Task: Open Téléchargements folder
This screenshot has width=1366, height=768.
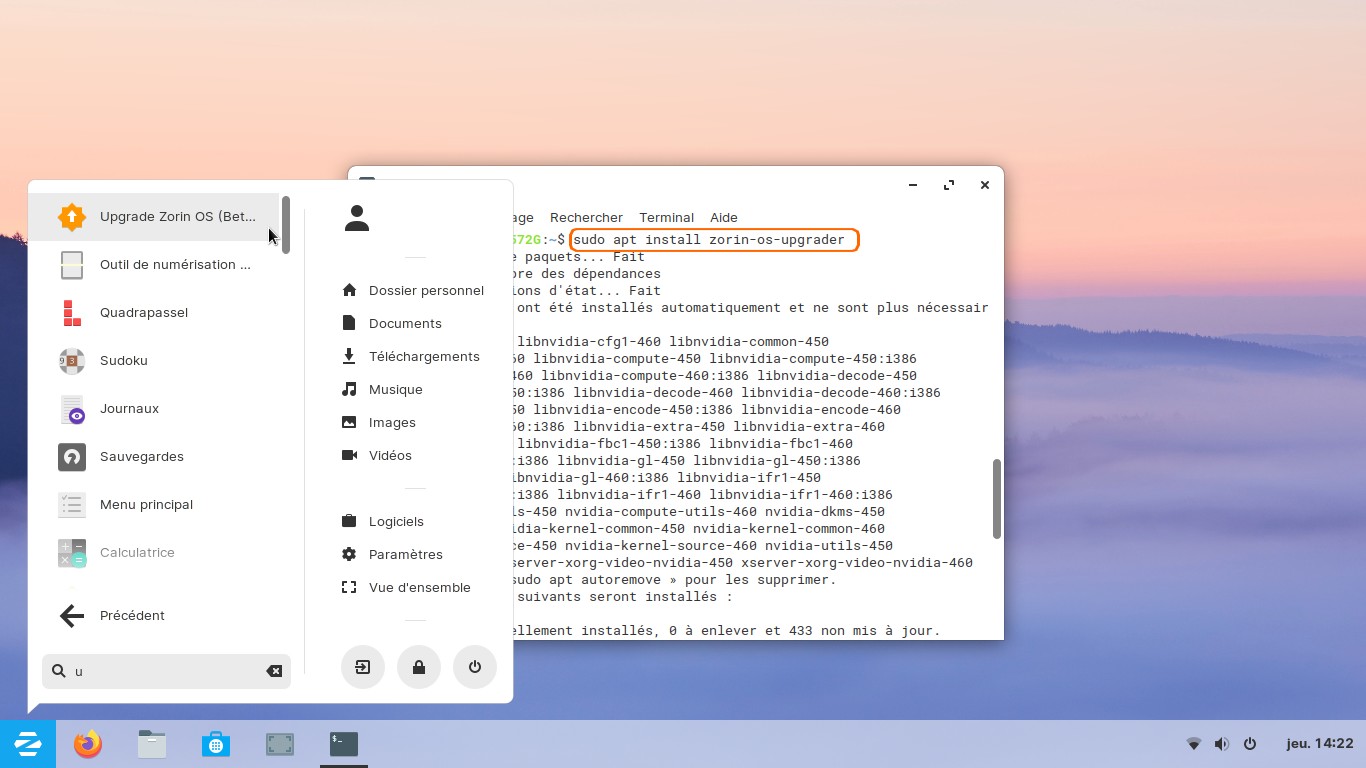Action: tap(423, 356)
